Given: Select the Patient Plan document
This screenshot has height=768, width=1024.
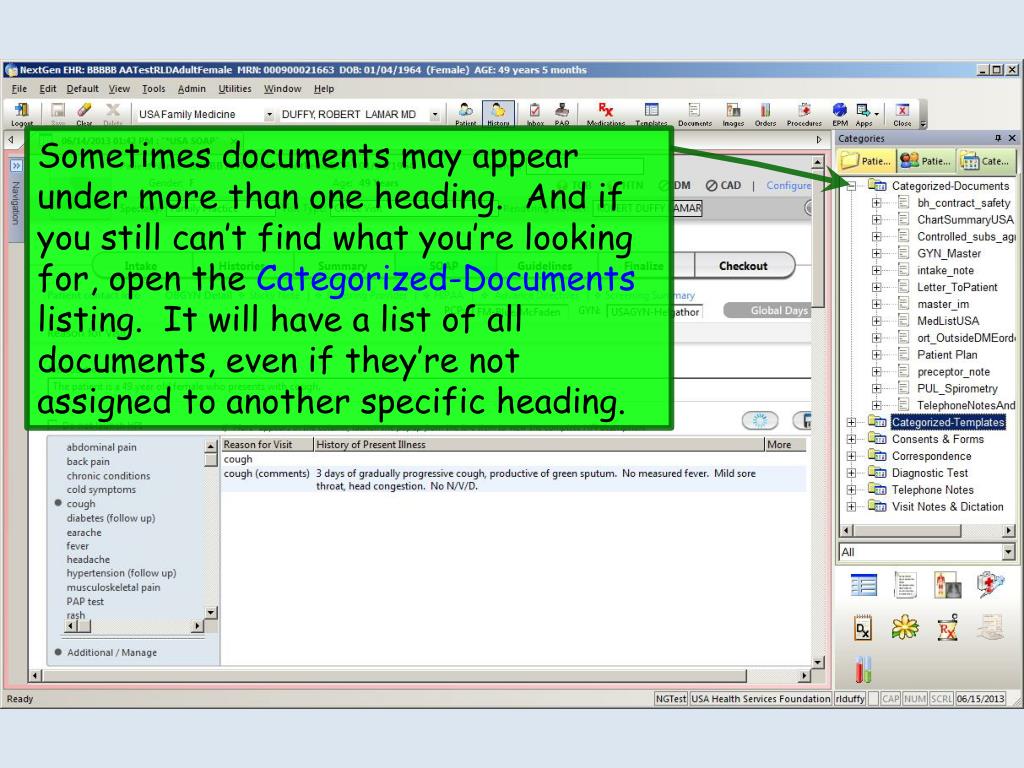Looking at the screenshot, I should (x=947, y=355).
